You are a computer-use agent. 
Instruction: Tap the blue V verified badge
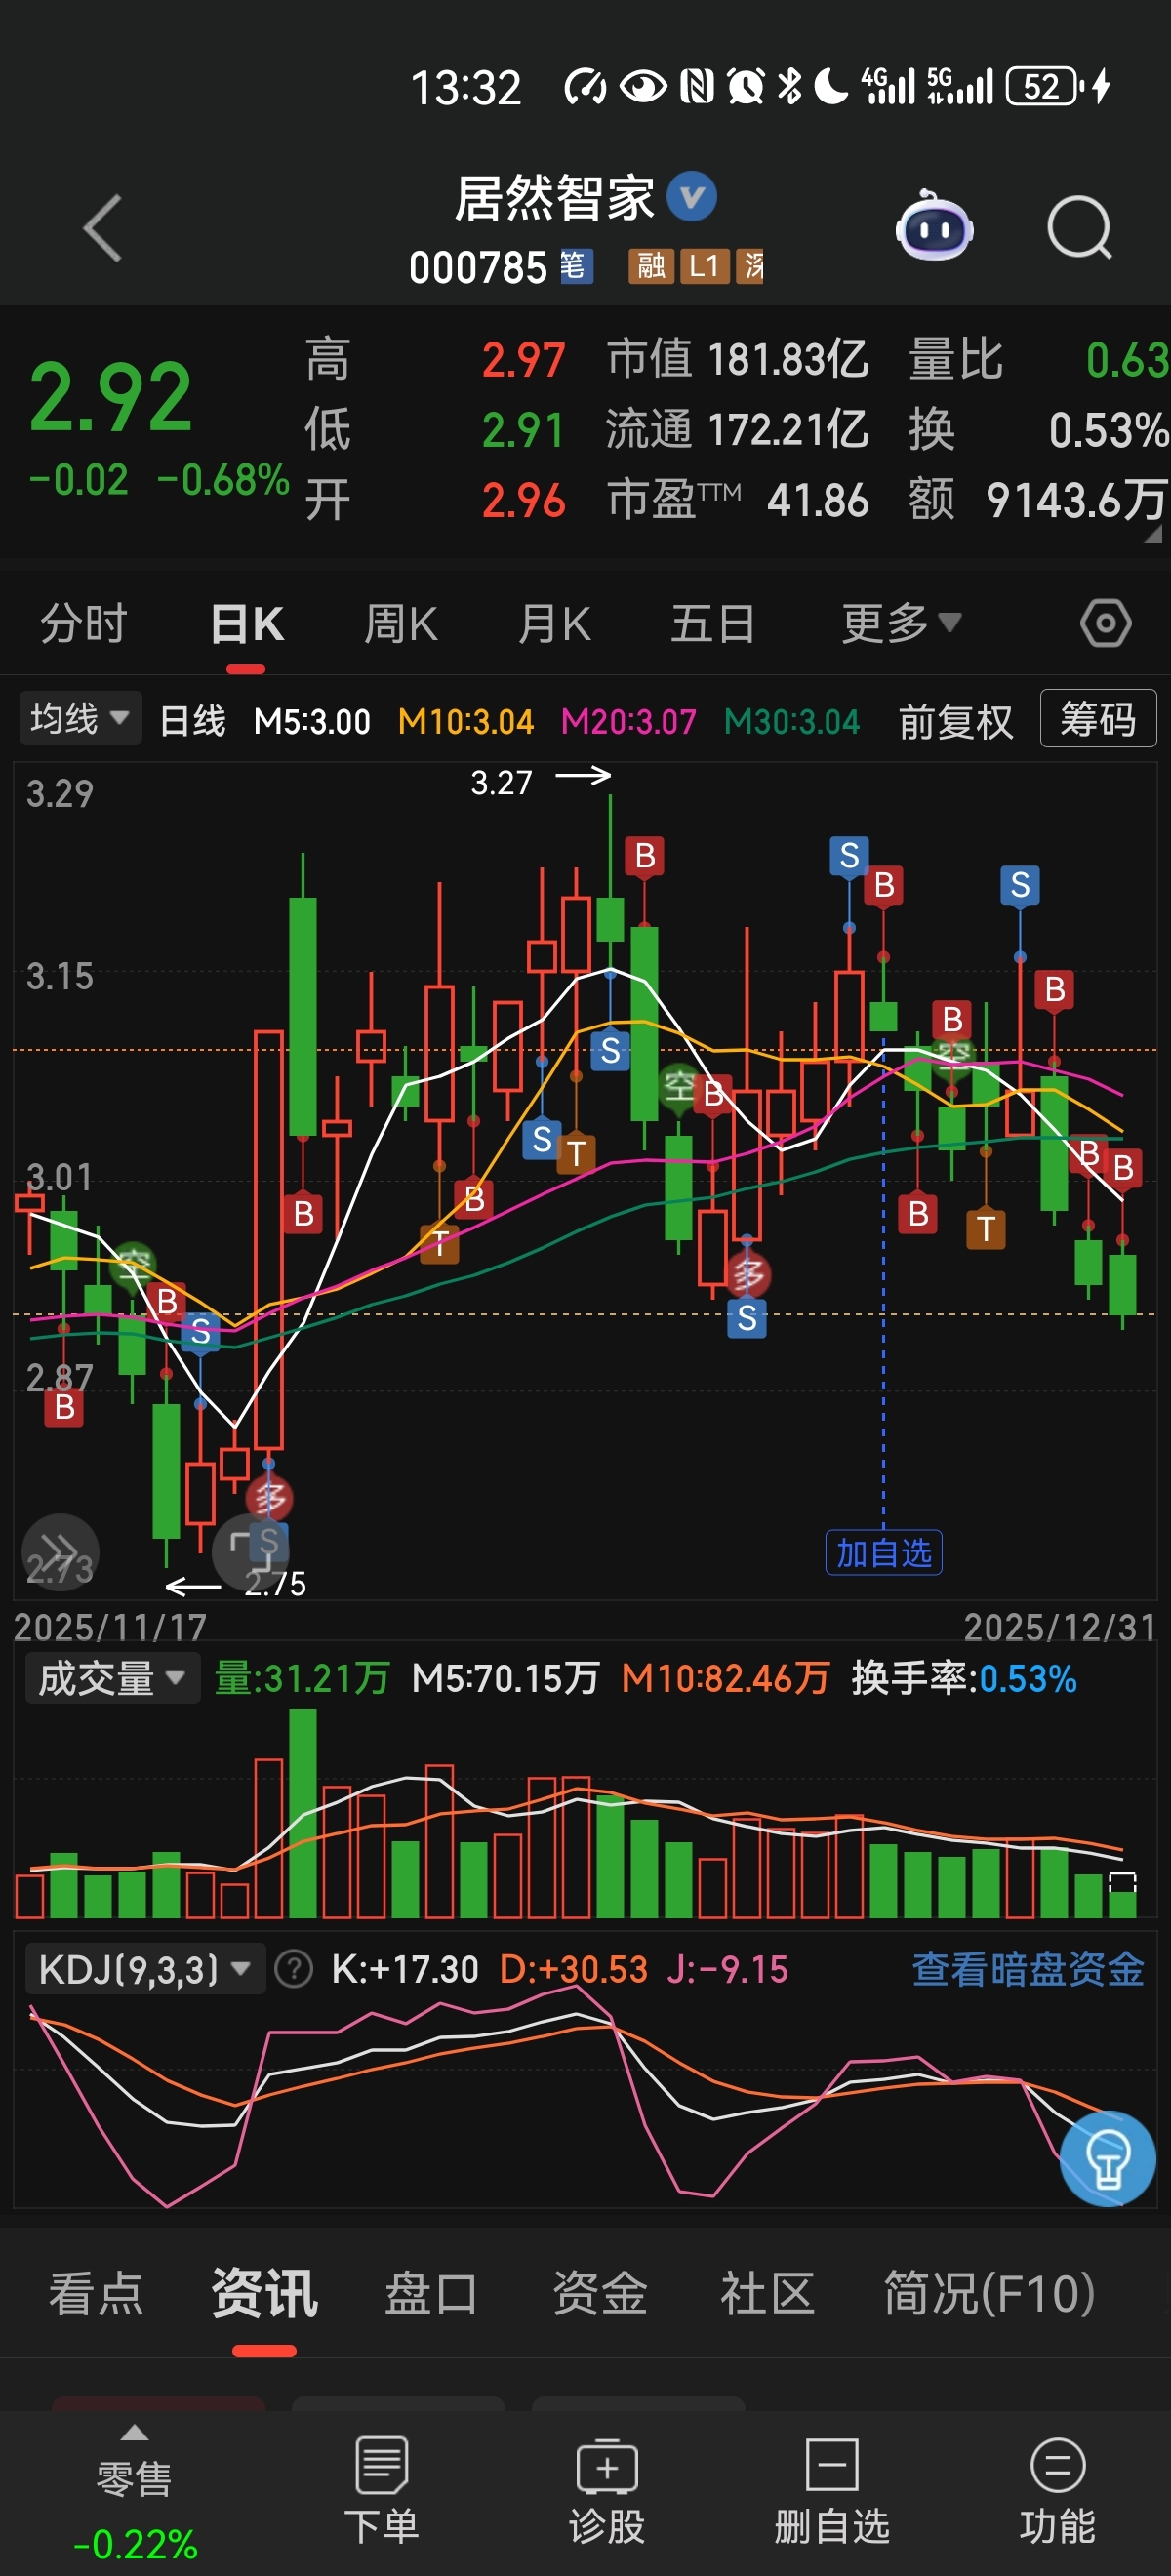(691, 196)
